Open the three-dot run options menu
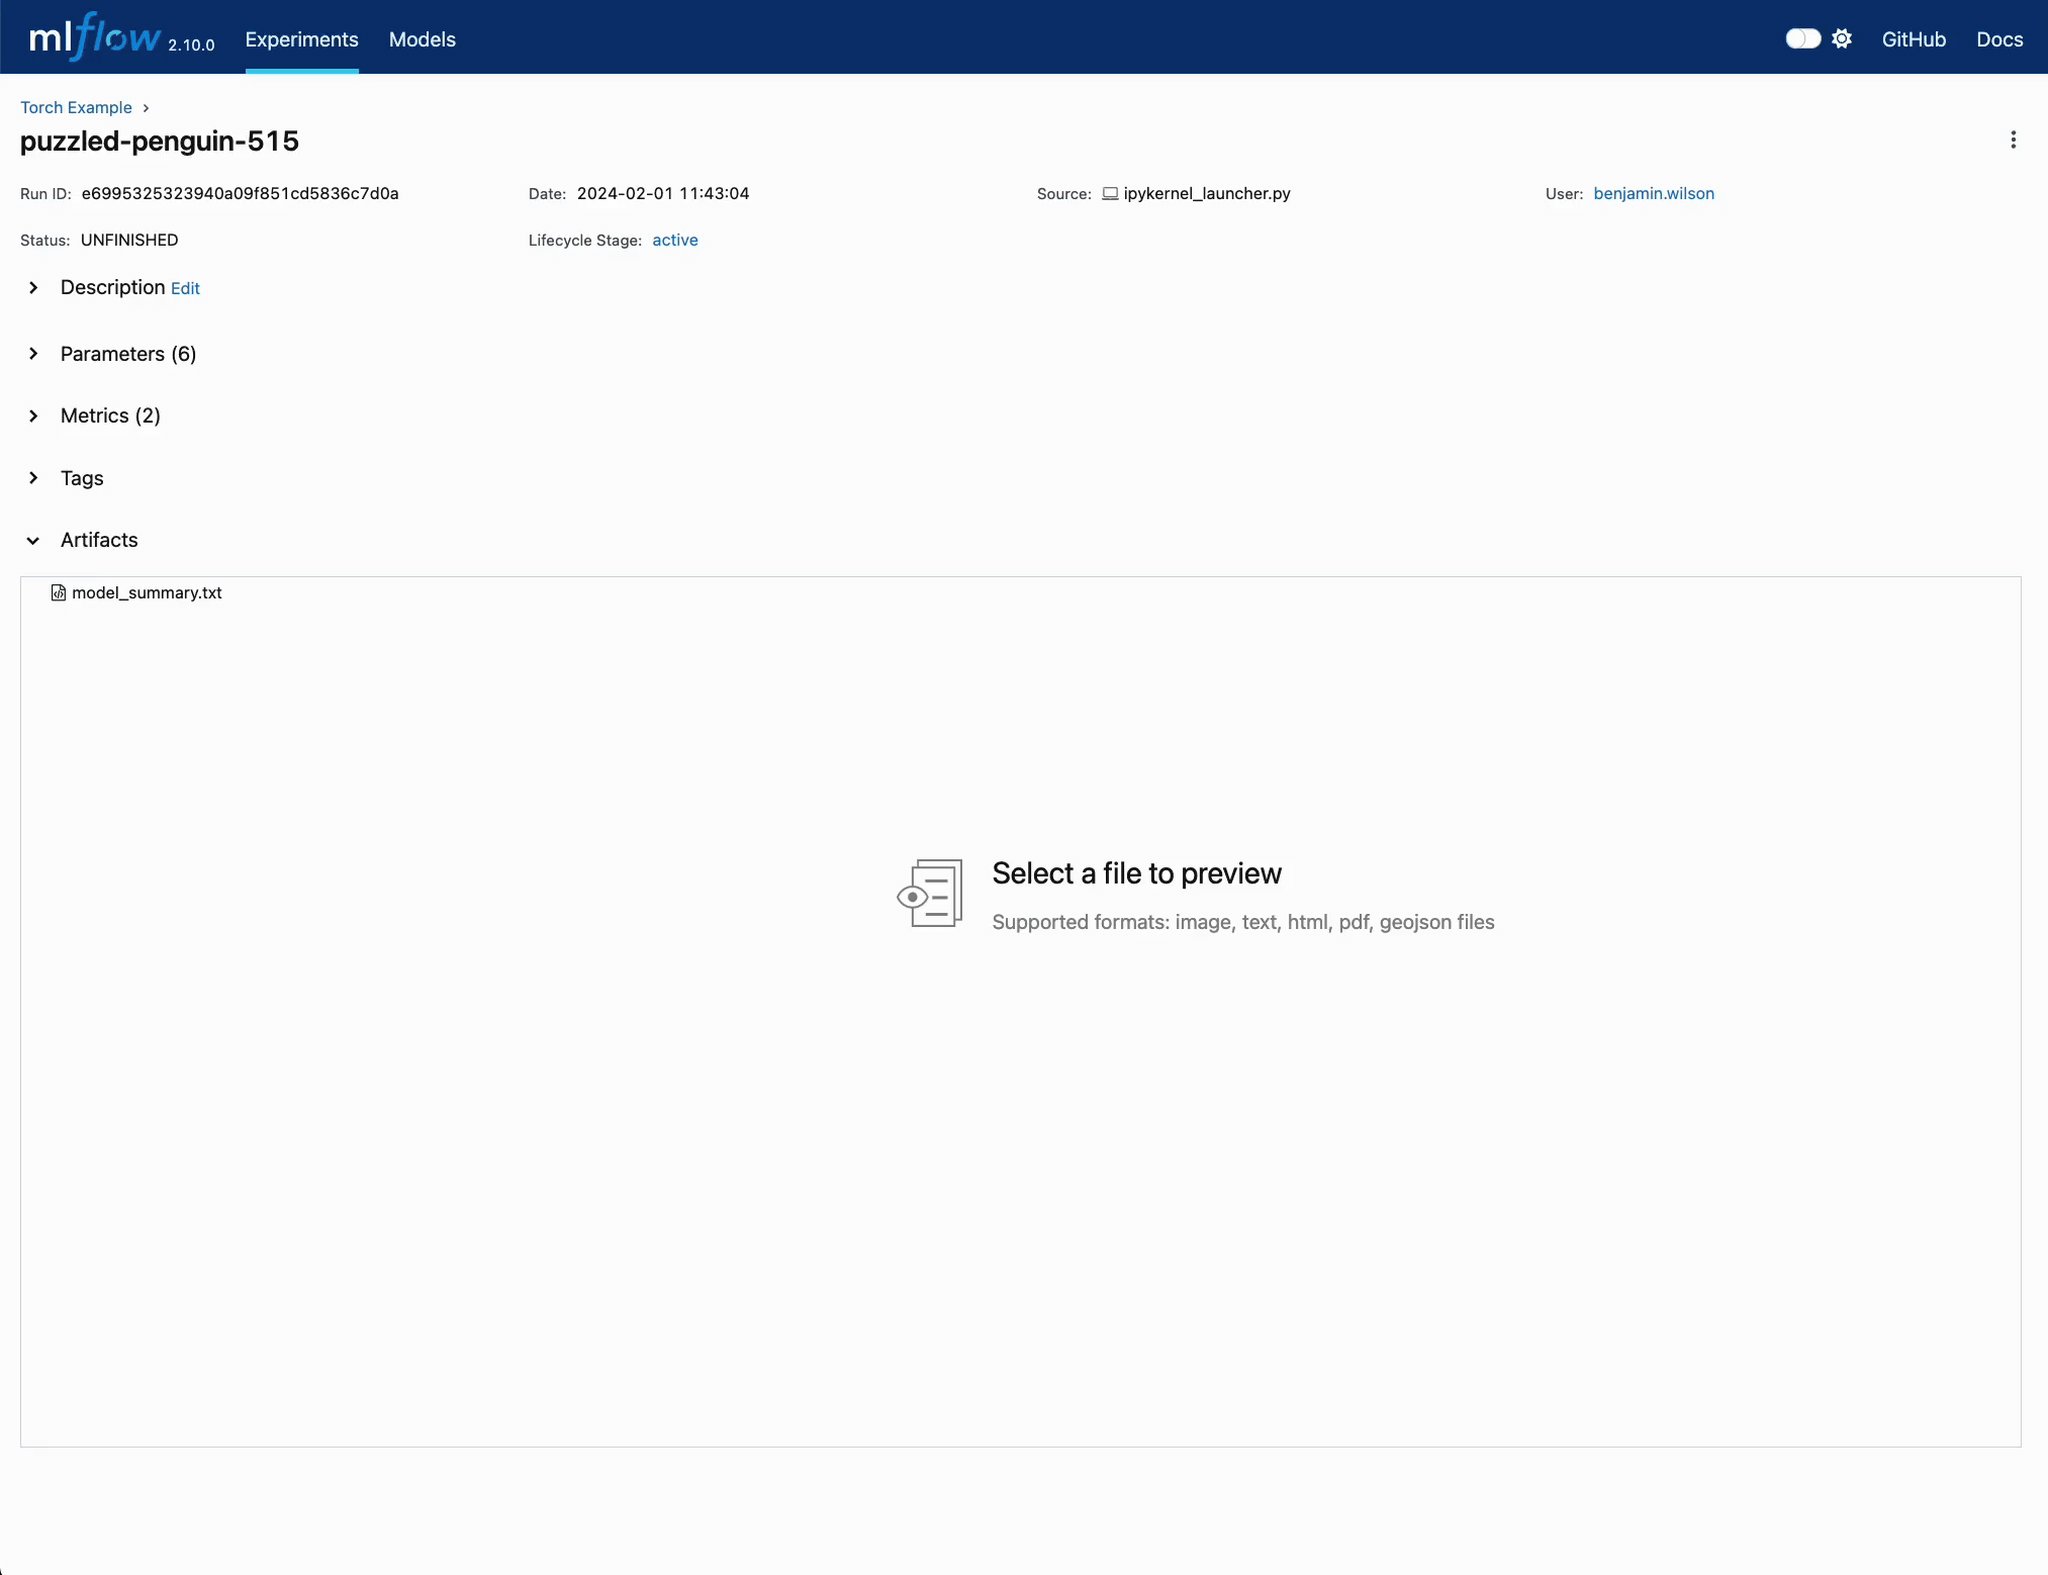The height and width of the screenshot is (1575, 2048). 2012,140
